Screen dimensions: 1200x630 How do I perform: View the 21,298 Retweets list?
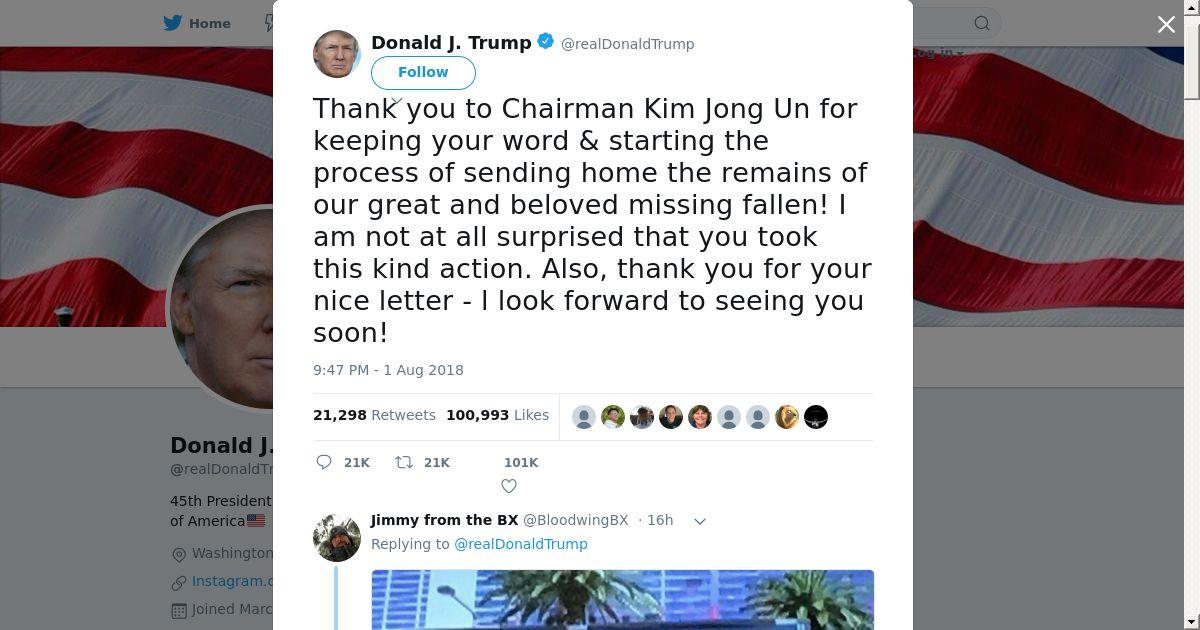point(374,415)
